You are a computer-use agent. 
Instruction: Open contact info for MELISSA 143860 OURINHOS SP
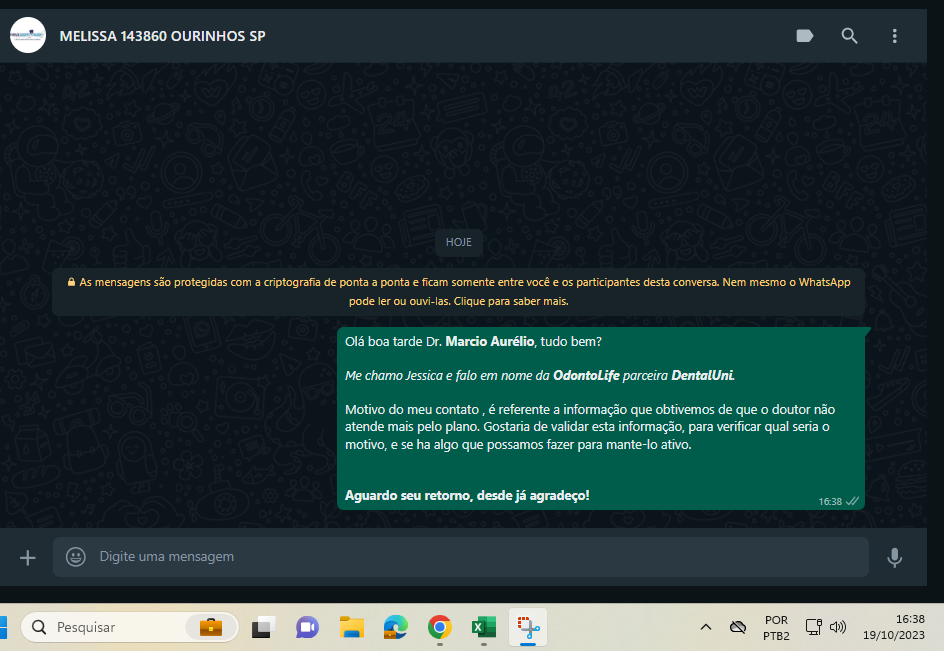pos(163,36)
